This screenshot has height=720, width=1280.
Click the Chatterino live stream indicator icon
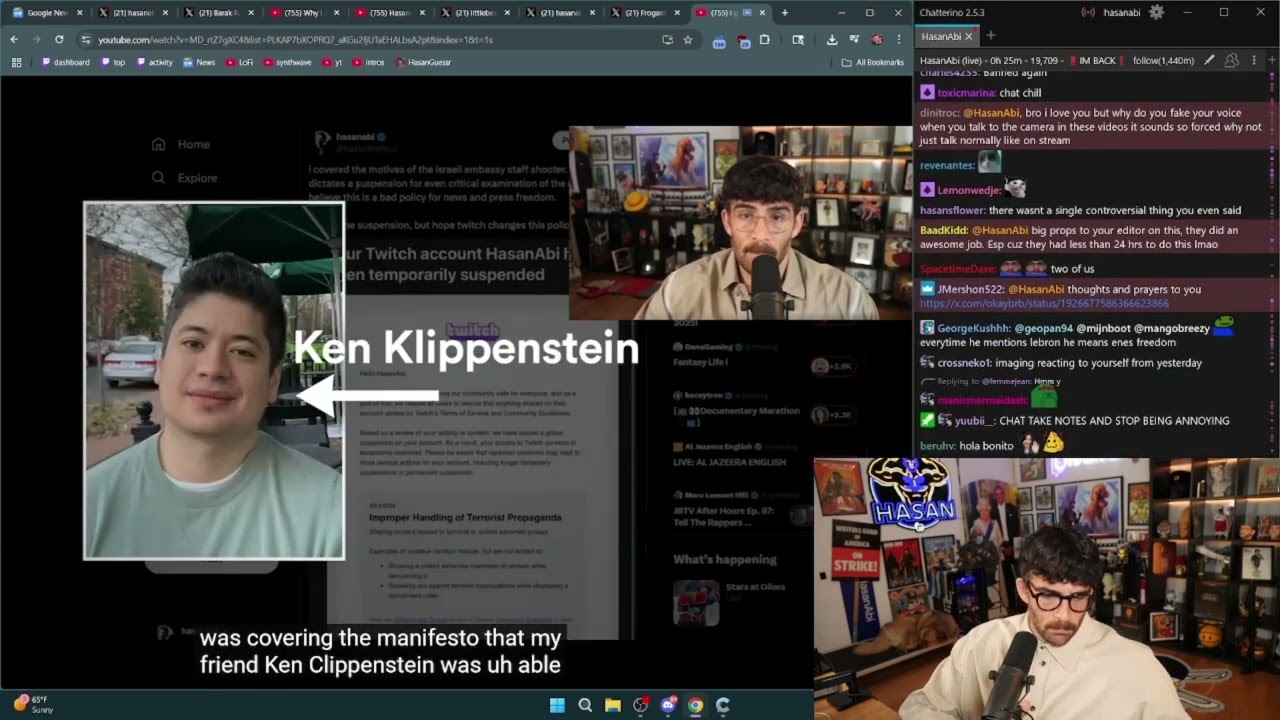1088,12
